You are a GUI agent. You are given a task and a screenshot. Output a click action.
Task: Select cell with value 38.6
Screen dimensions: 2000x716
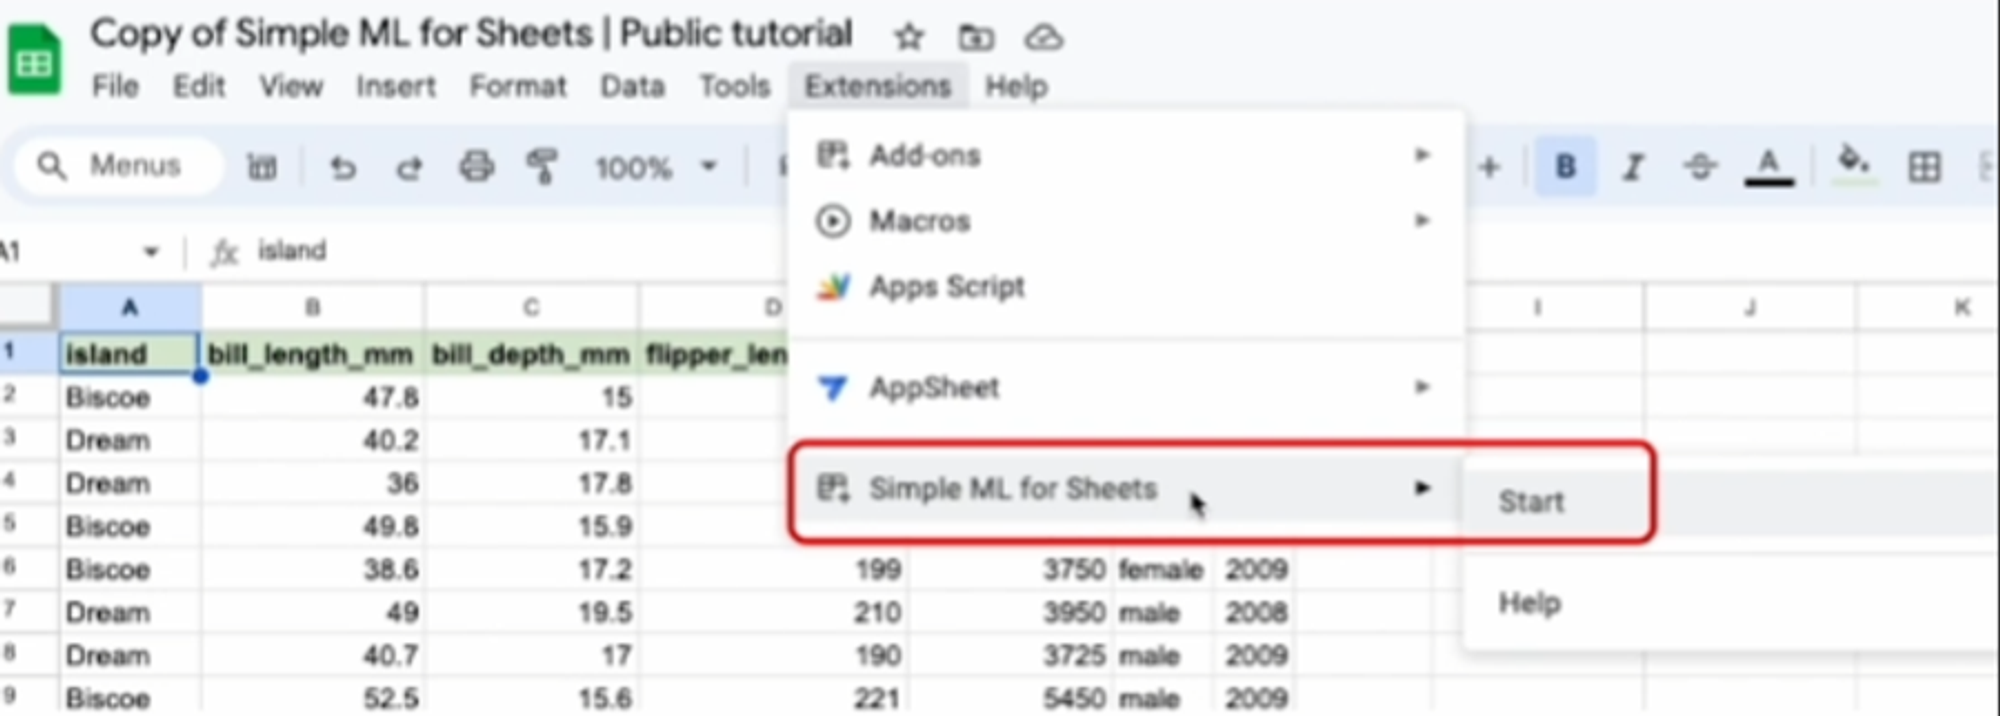click(312, 569)
